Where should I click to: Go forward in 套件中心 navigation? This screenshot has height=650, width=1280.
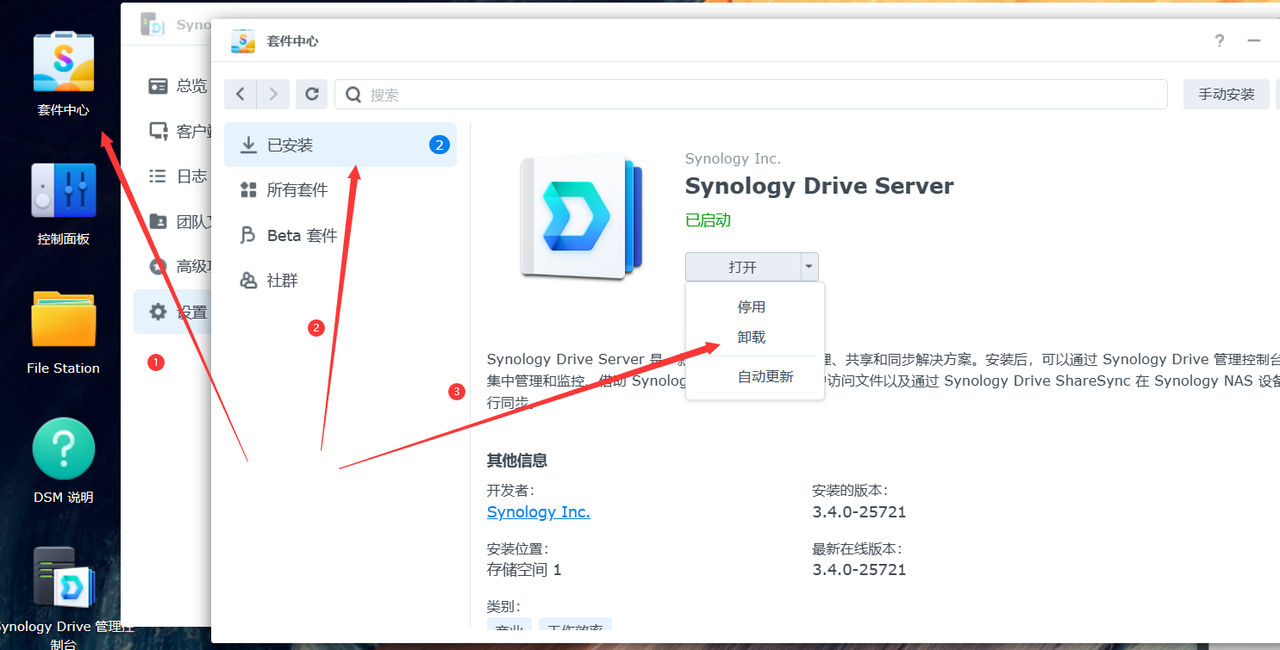[273, 94]
